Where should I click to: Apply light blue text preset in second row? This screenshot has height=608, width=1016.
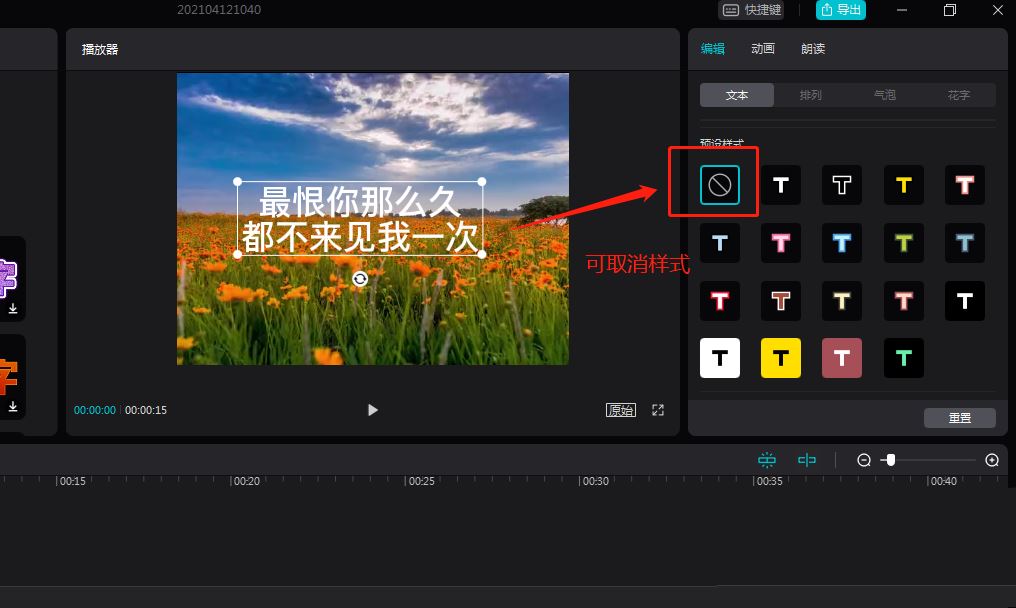coord(720,243)
